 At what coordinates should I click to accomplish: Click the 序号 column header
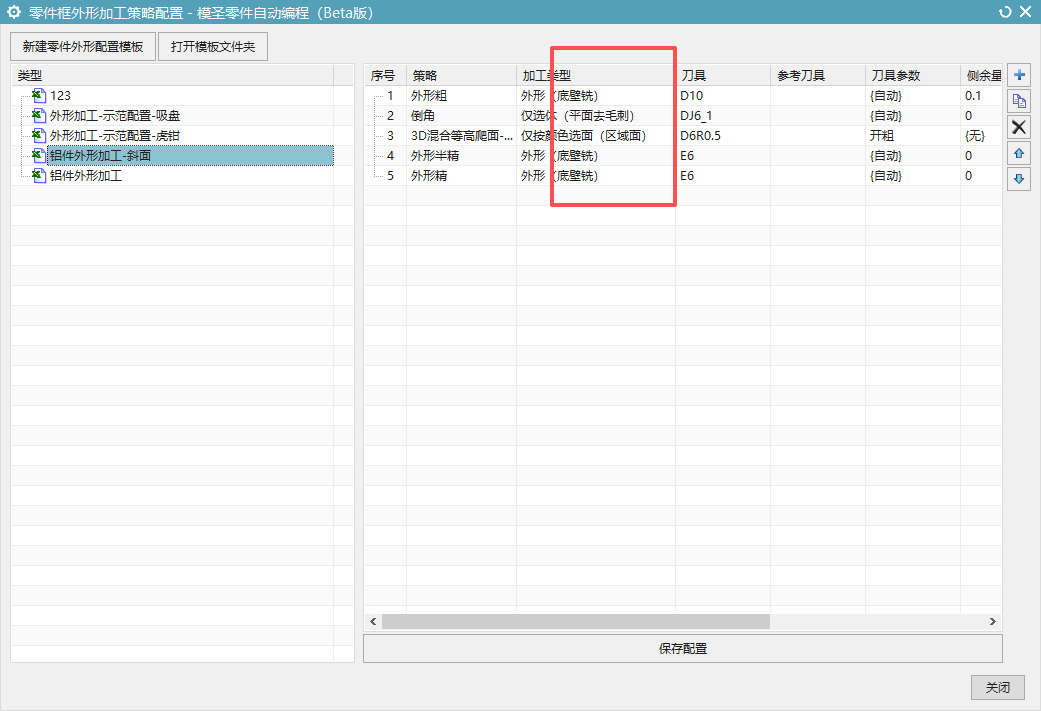tap(385, 76)
